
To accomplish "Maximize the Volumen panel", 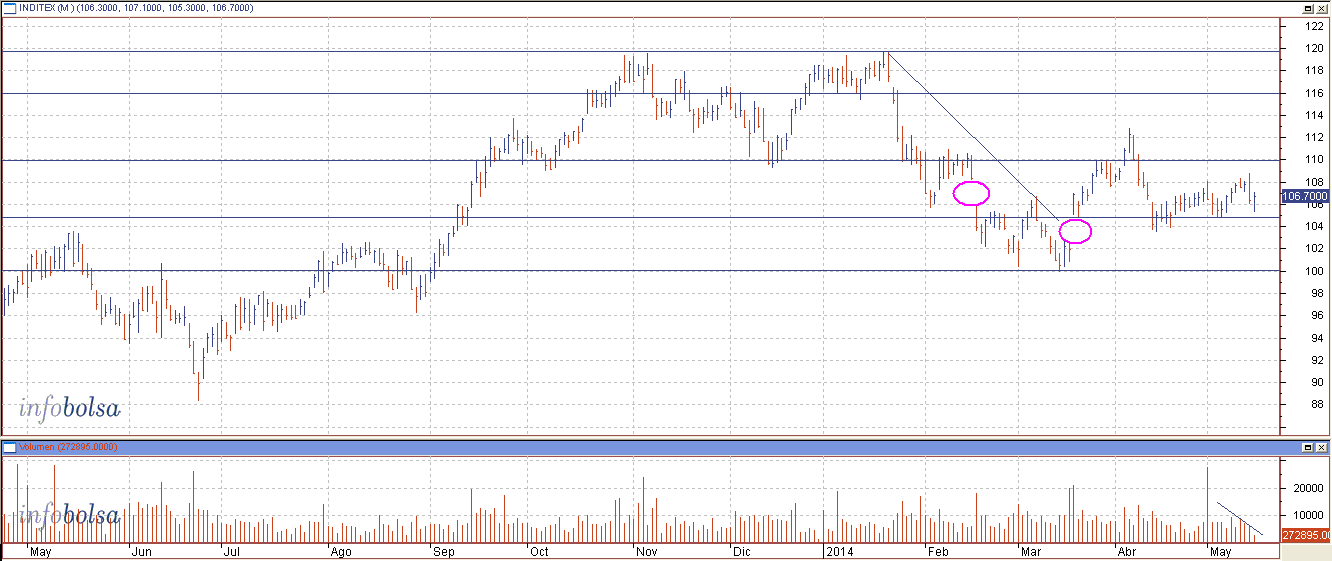I will point(1308,446).
